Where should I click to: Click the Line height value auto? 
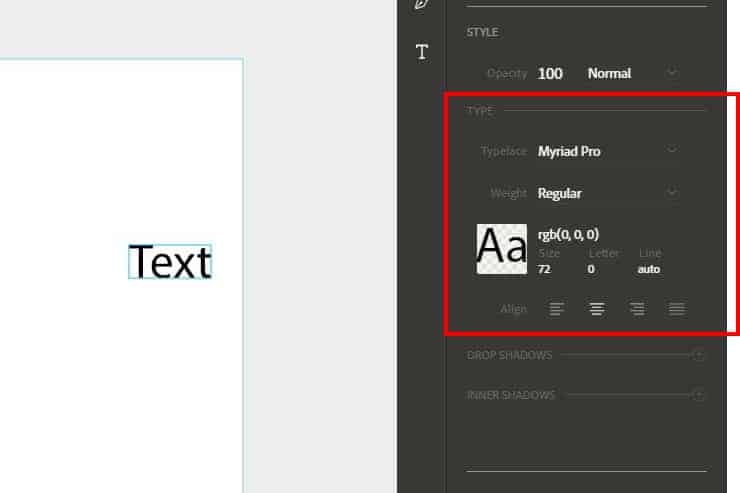coord(649,269)
